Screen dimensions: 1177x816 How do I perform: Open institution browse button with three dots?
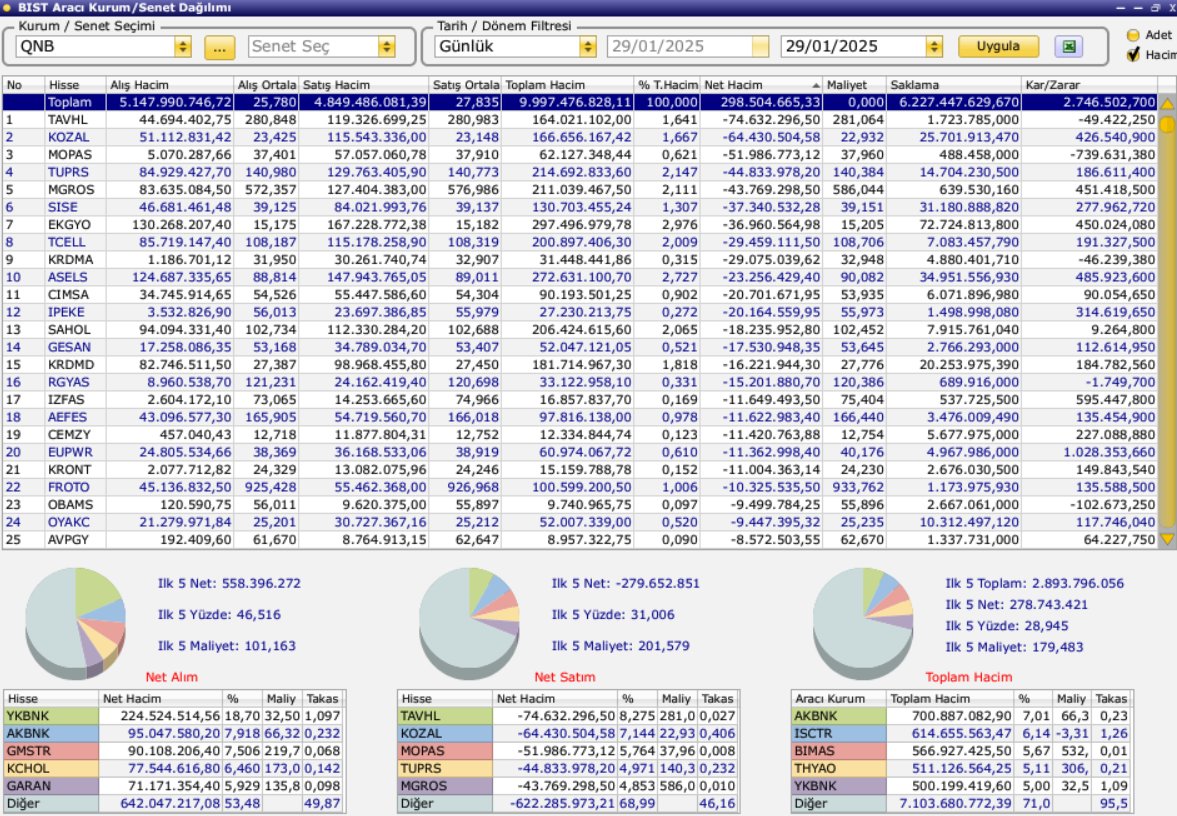pos(219,47)
